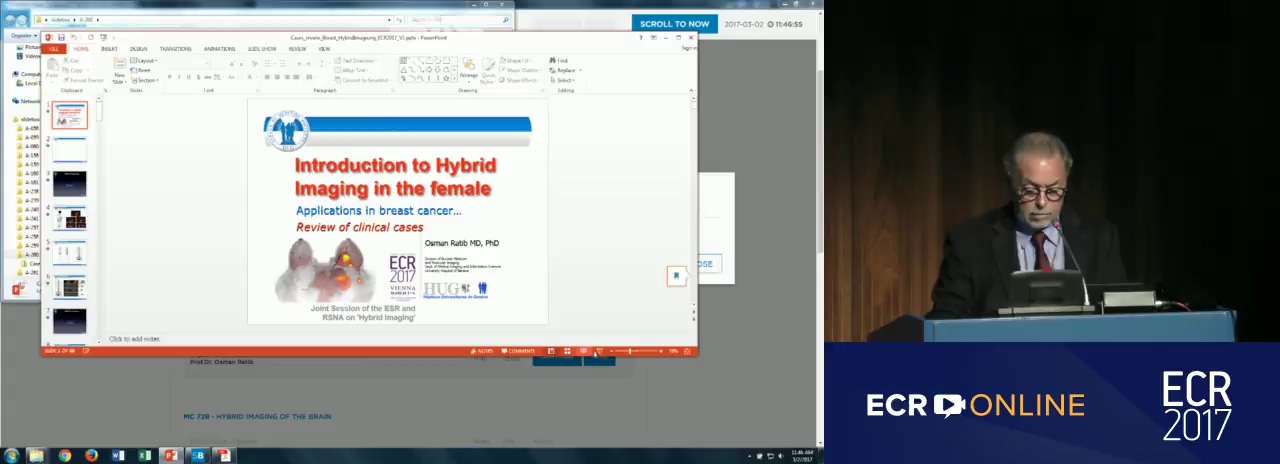Open Word from taskbar
The height and width of the screenshot is (464, 1280).
[x=118, y=456]
